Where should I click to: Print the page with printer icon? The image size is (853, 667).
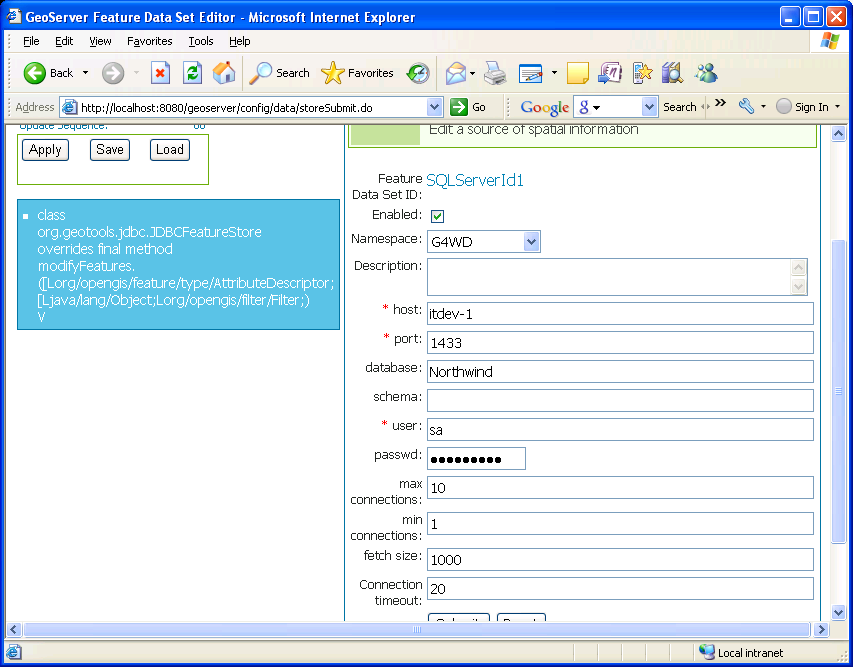[495, 73]
